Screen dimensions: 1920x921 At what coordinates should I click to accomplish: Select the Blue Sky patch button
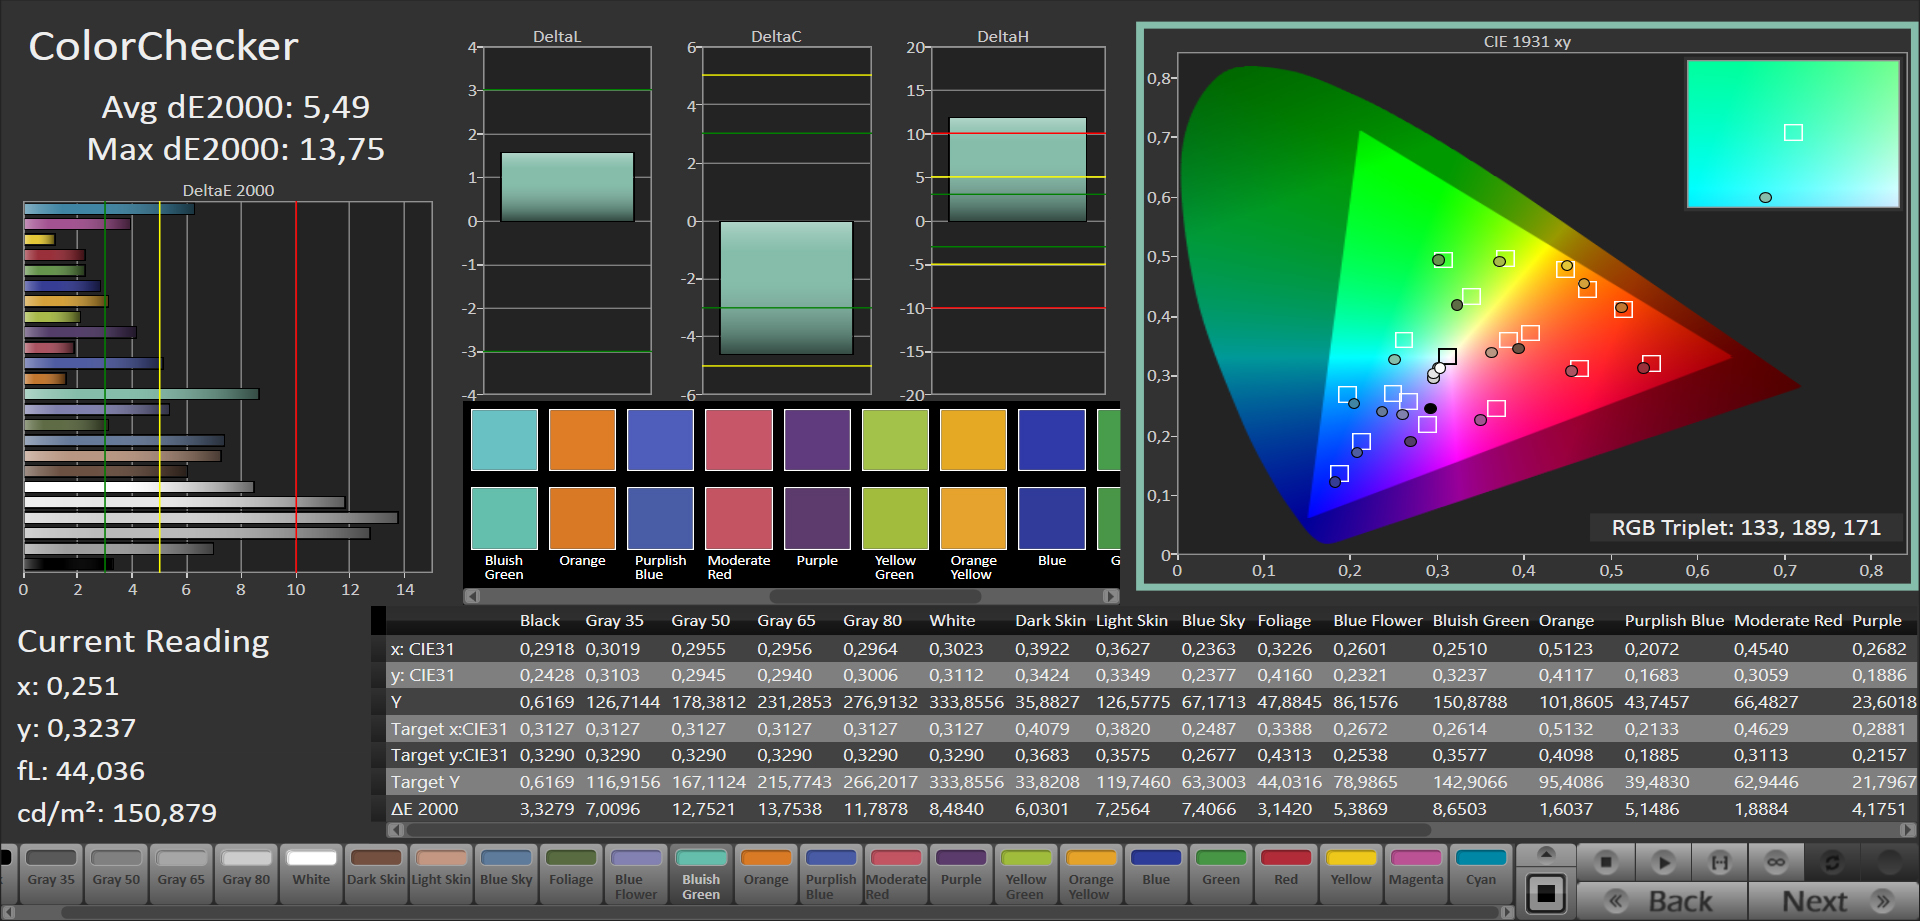click(506, 874)
